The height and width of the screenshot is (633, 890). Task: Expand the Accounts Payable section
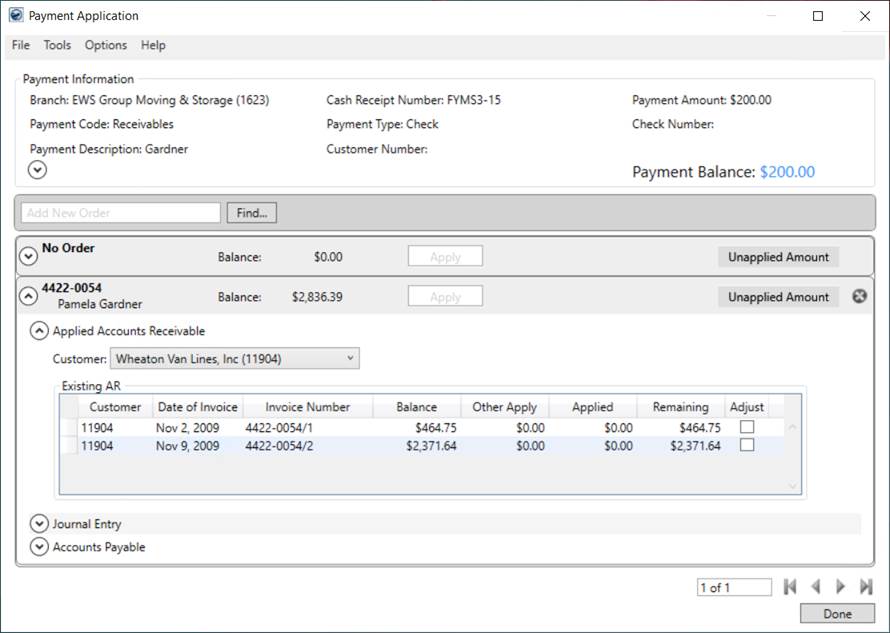point(39,547)
